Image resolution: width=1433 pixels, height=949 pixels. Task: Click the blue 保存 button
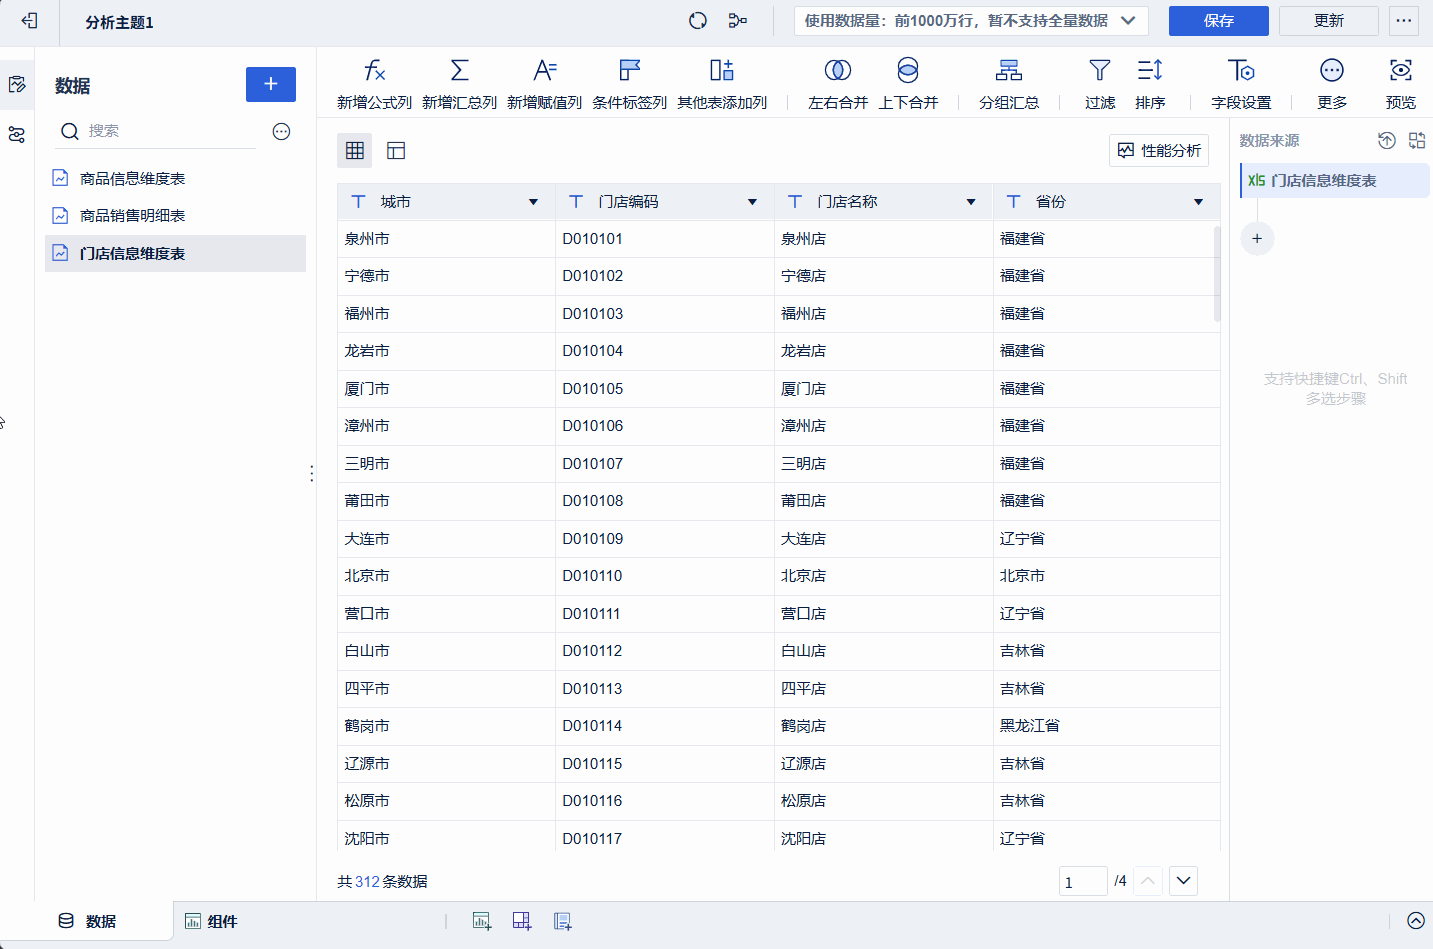click(1218, 21)
